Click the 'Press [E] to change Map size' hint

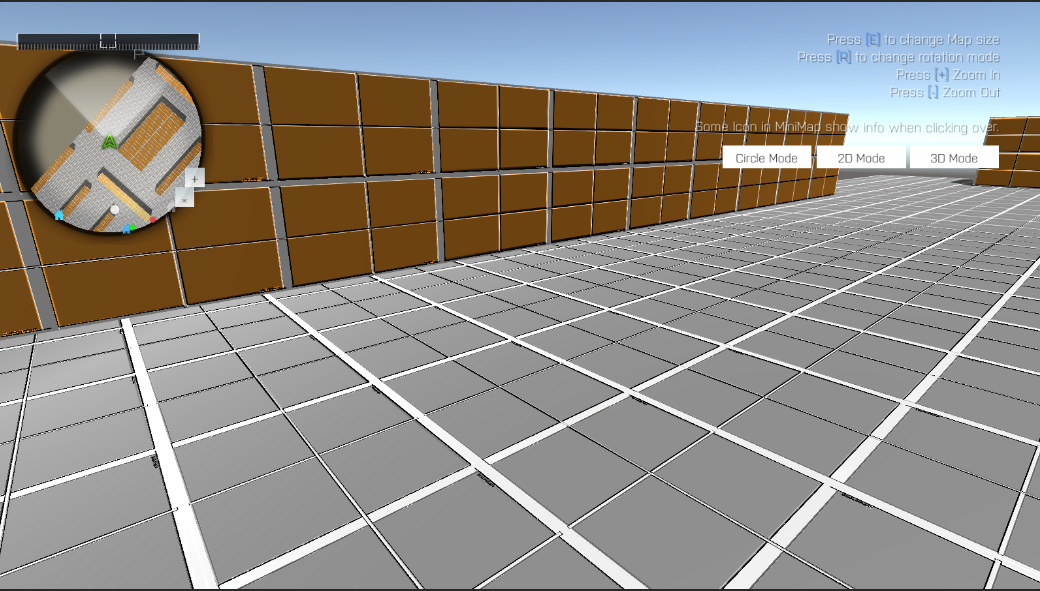point(913,39)
